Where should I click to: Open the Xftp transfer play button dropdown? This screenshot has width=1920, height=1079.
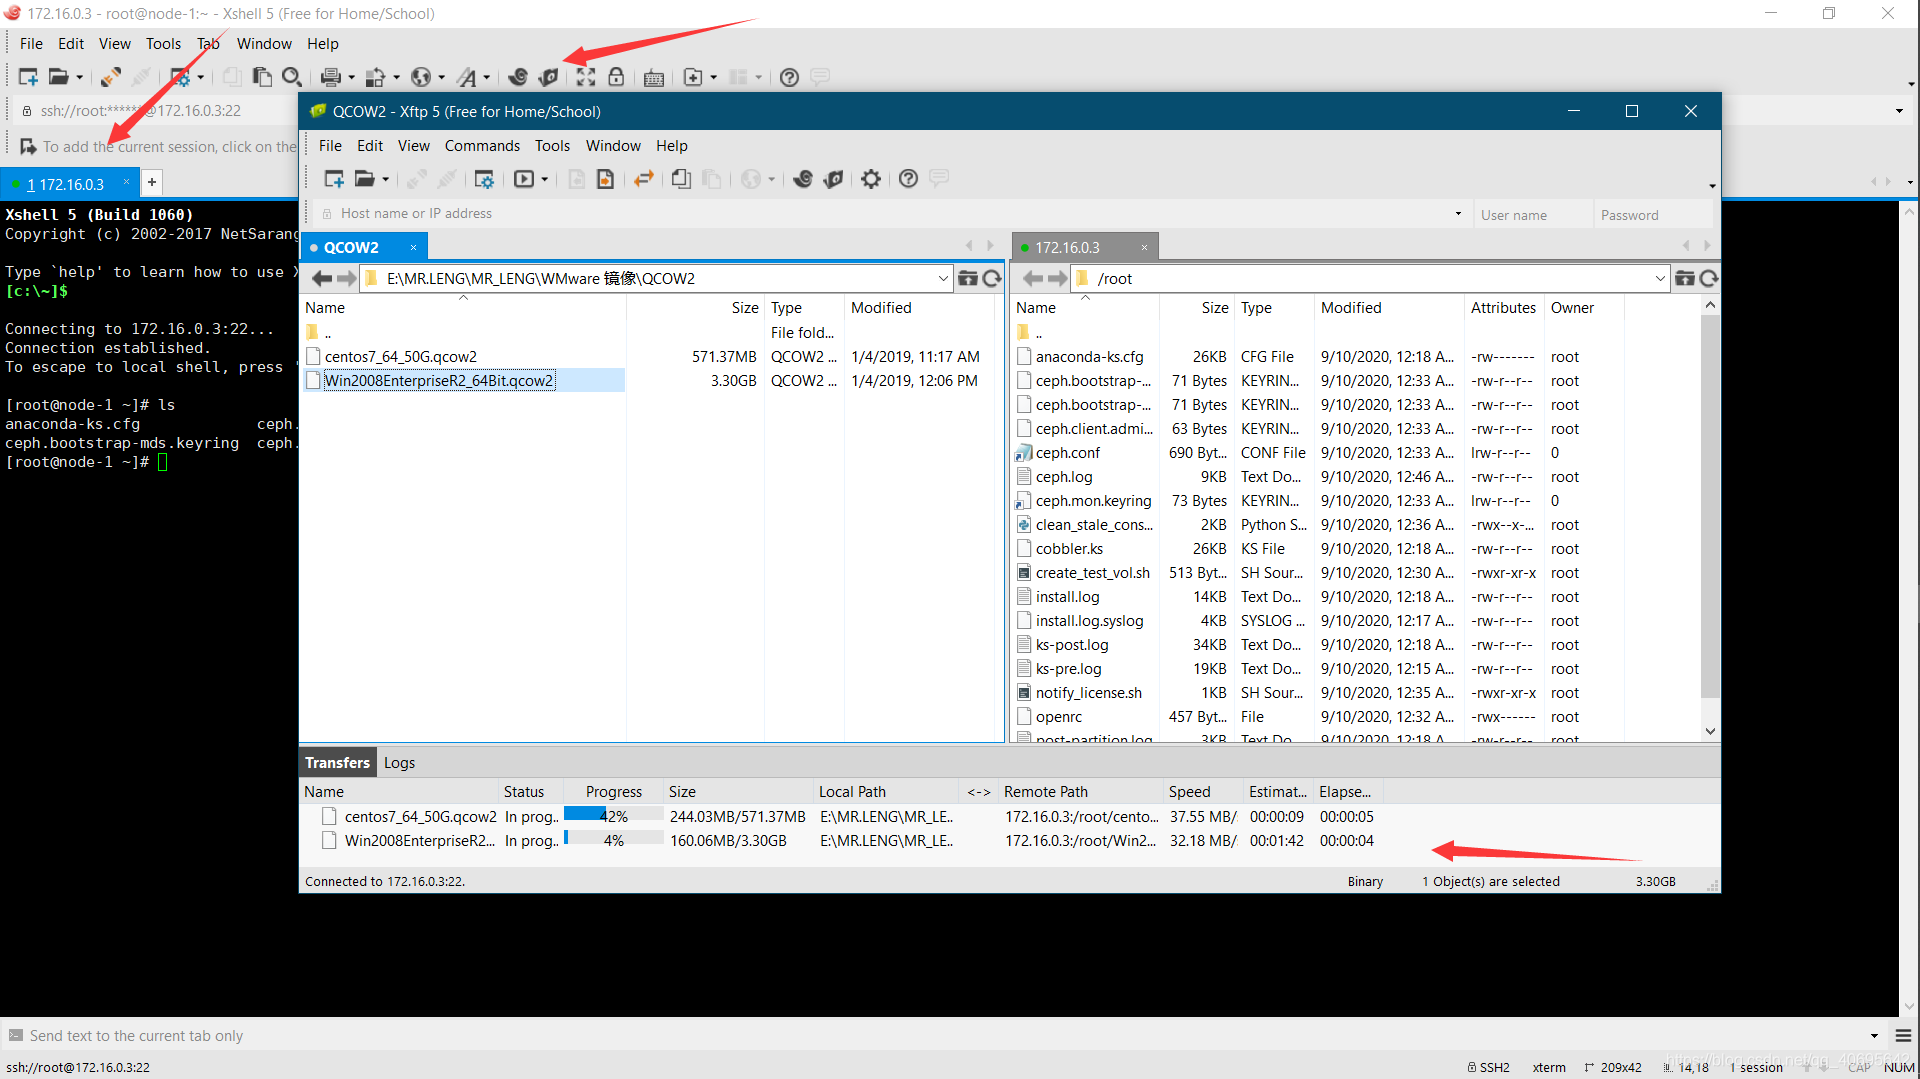544,179
